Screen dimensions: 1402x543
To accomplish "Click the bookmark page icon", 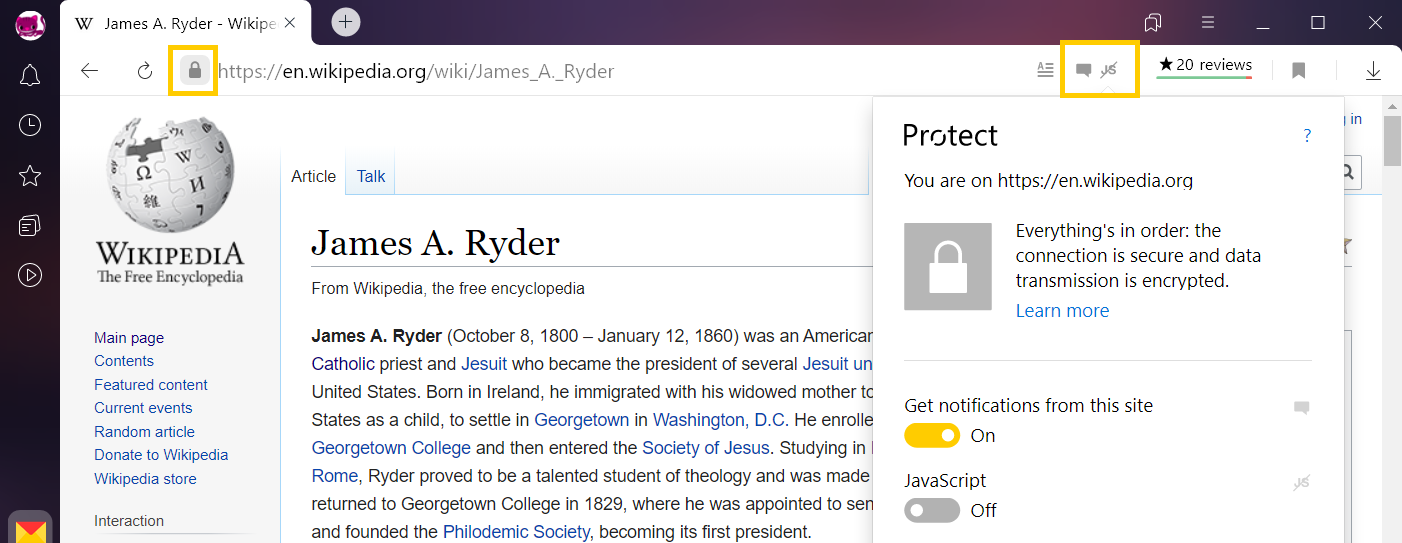I will tap(1298, 71).
